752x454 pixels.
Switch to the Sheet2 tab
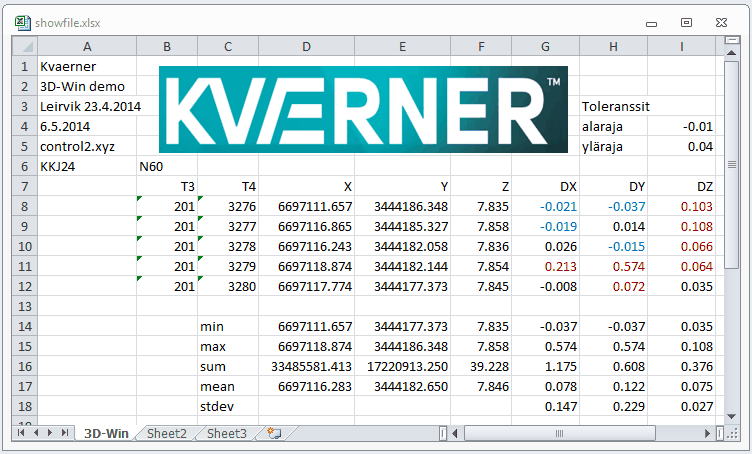166,433
